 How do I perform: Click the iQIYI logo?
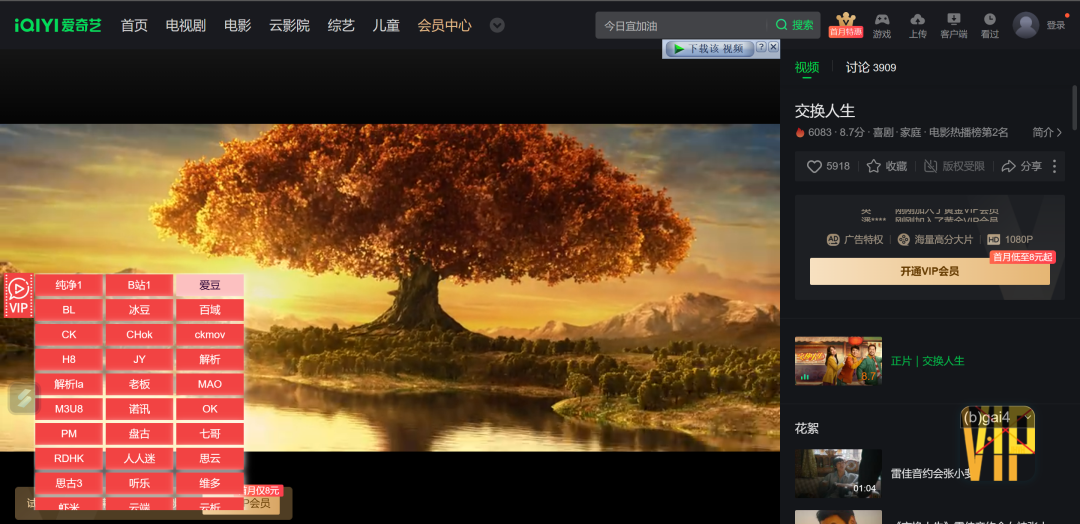coord(58,25)
